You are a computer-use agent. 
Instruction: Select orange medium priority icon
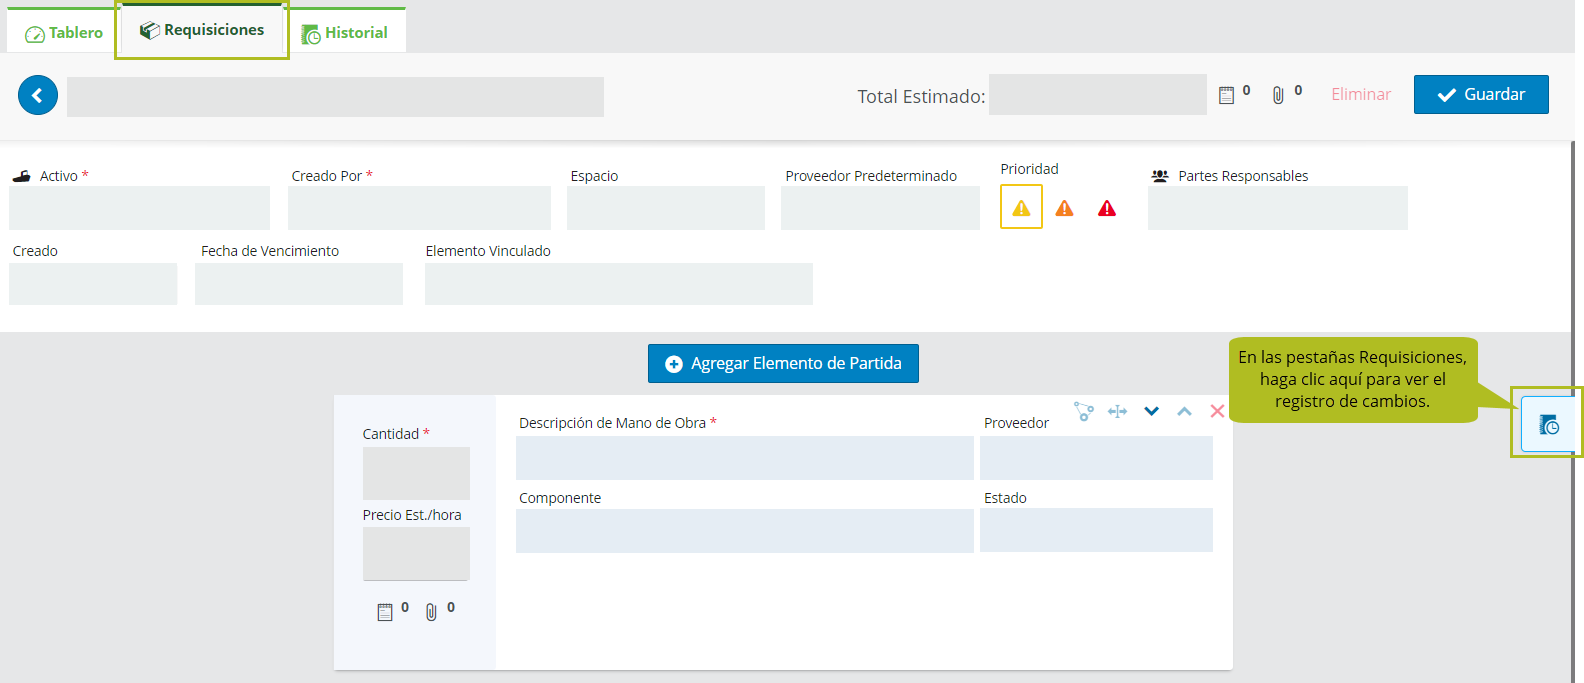[1064, 208]
